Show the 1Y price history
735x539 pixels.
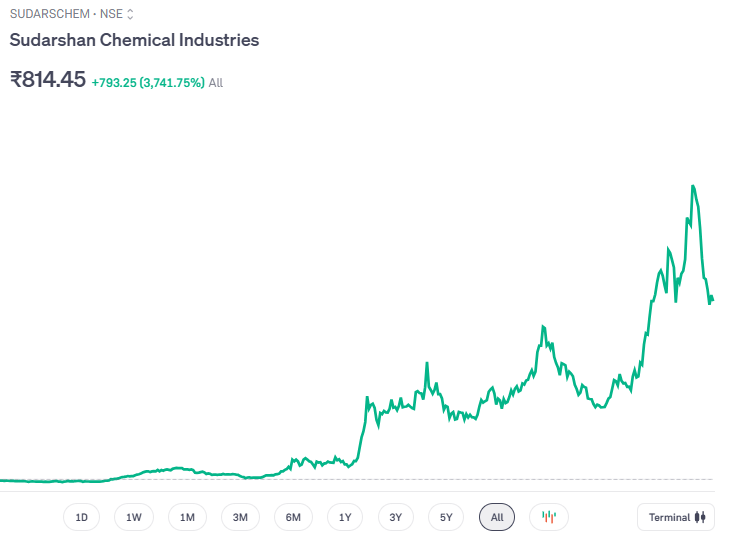click(x=345, y=517)
